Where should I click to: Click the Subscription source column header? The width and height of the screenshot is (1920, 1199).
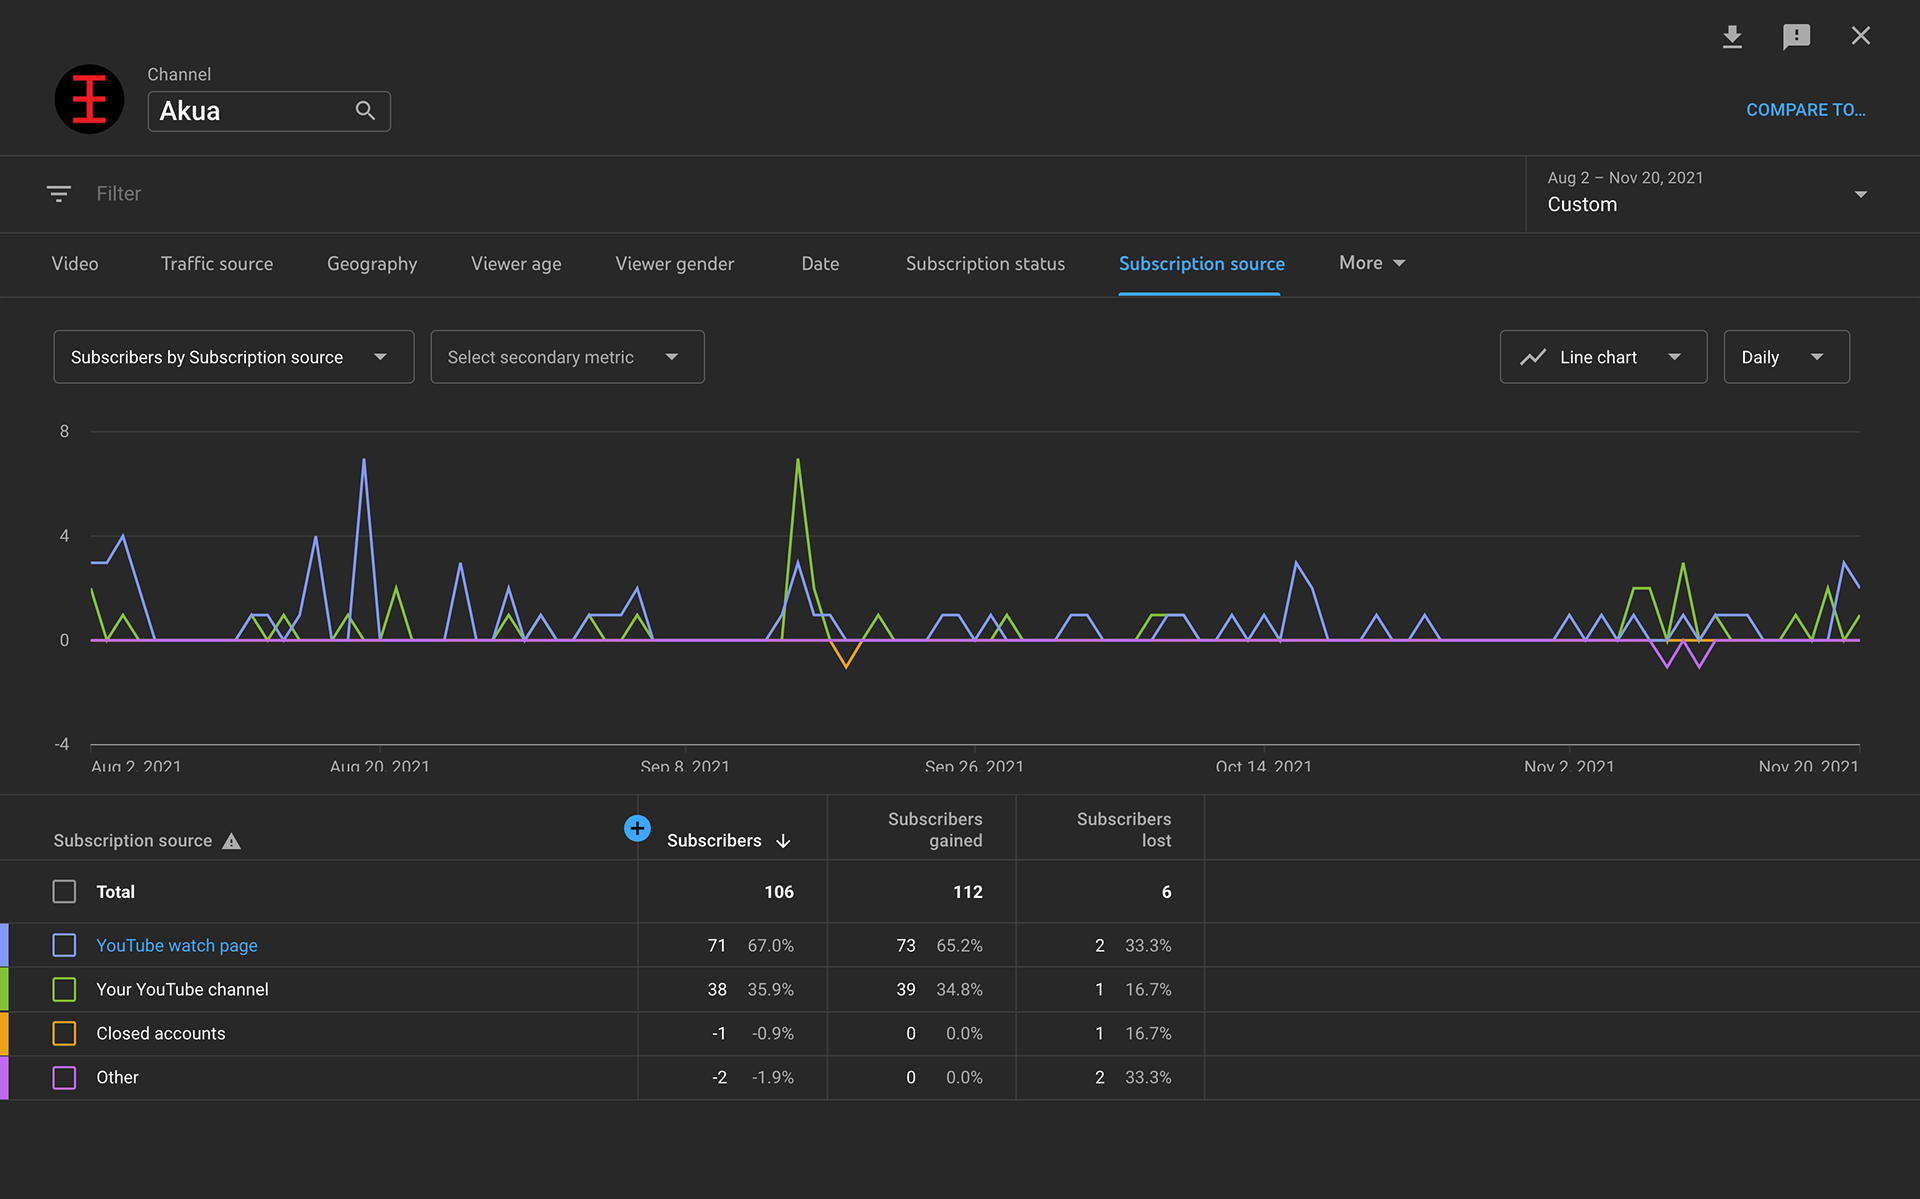pyautogui.click(x=132, y=841)
